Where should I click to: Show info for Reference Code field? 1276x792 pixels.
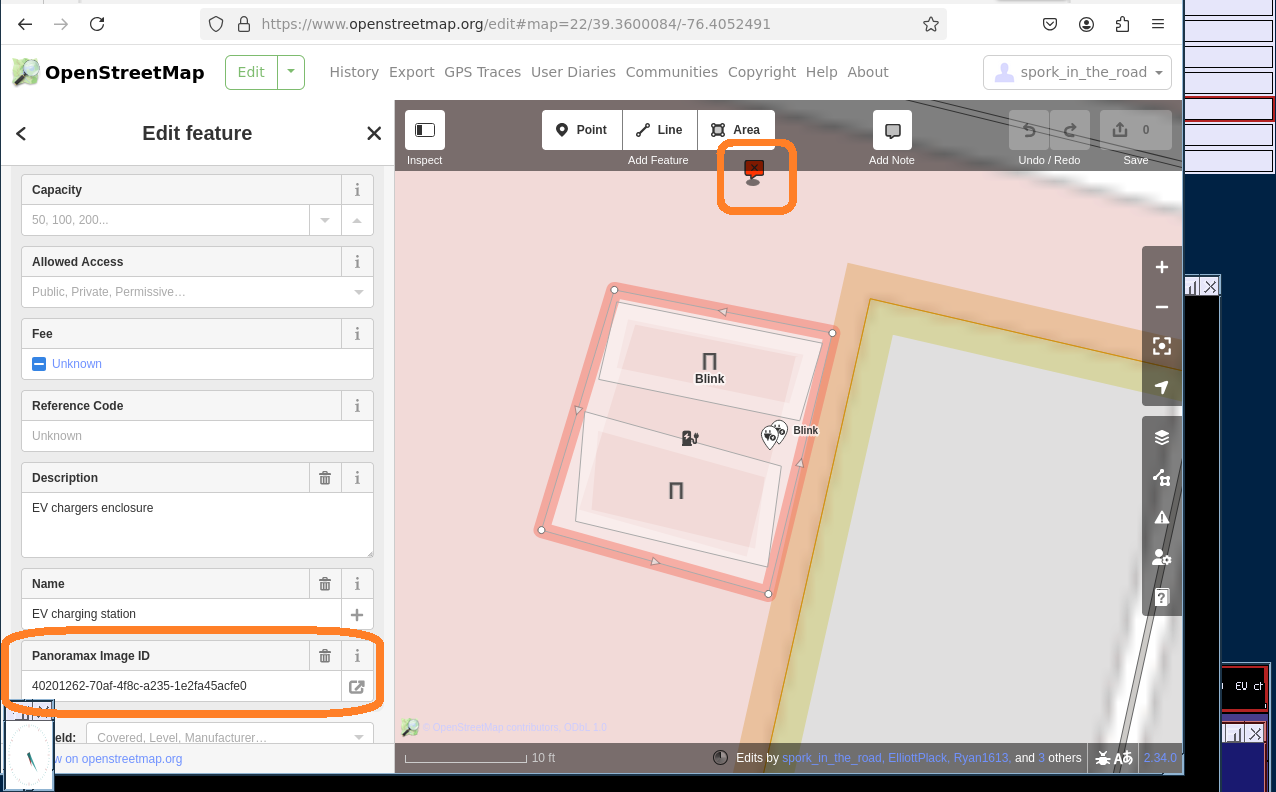pos(357,406)
